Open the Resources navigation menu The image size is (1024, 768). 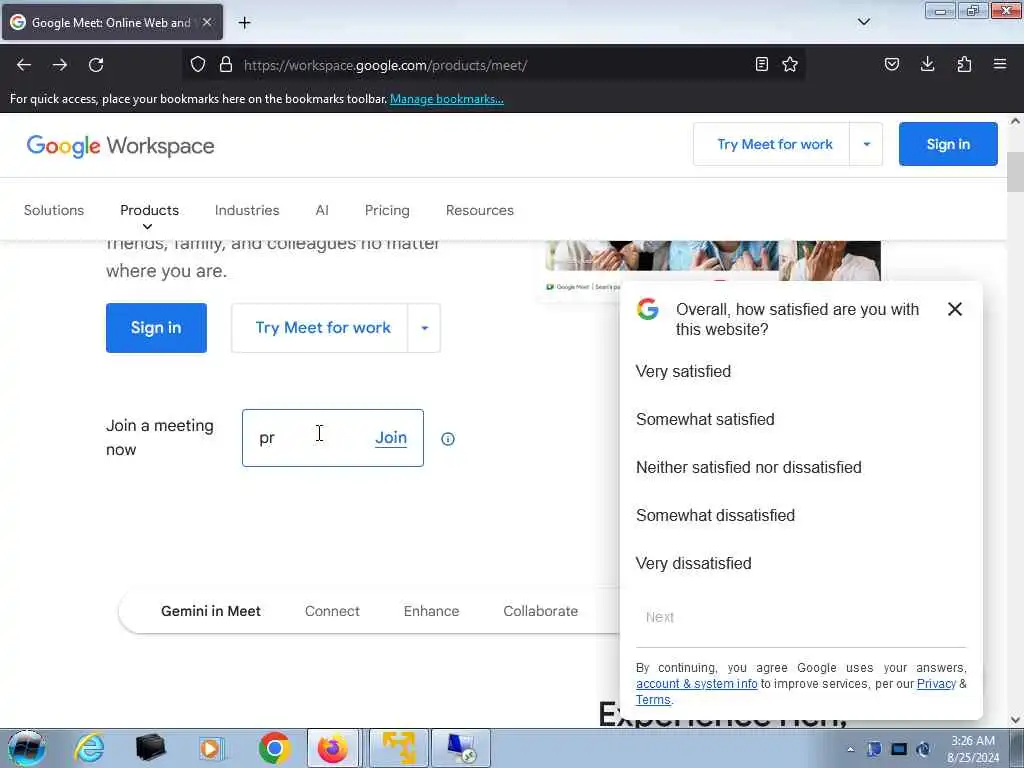(480, 210)
